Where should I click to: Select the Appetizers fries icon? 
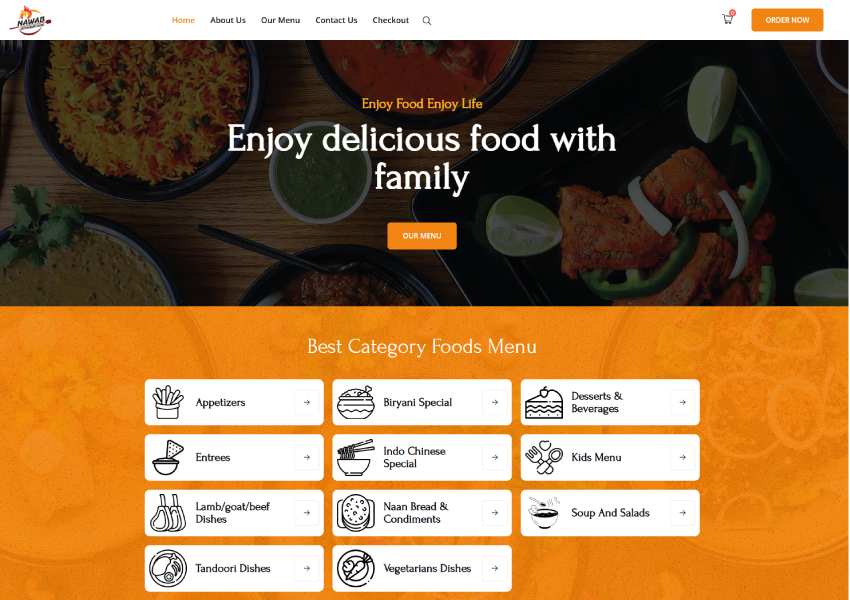point(168,402)
